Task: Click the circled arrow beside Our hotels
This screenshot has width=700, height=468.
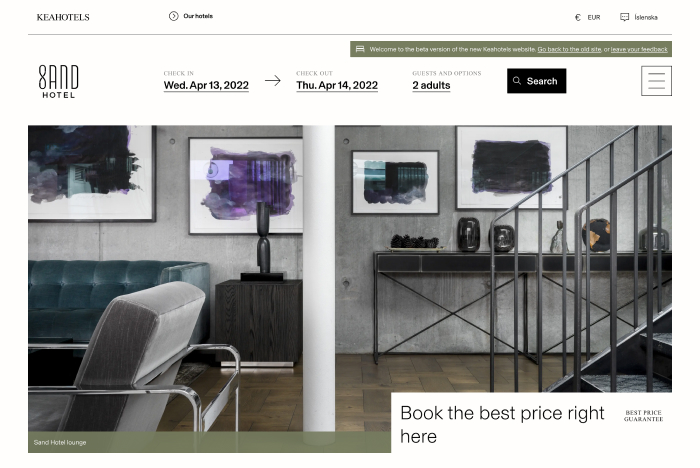Action: tap(174, 16)
